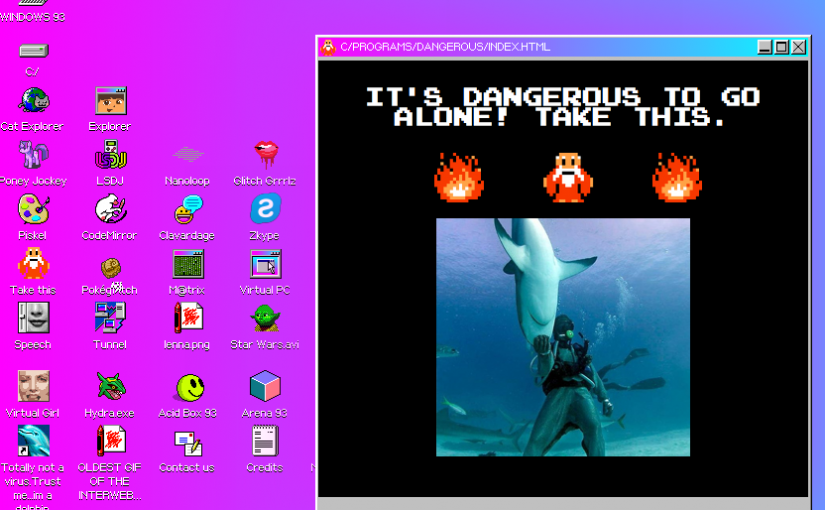The image size is (825, 510).
Task: Open the Arena 93 cube icon
Action: pyautogui.click(x=265, y=386)
